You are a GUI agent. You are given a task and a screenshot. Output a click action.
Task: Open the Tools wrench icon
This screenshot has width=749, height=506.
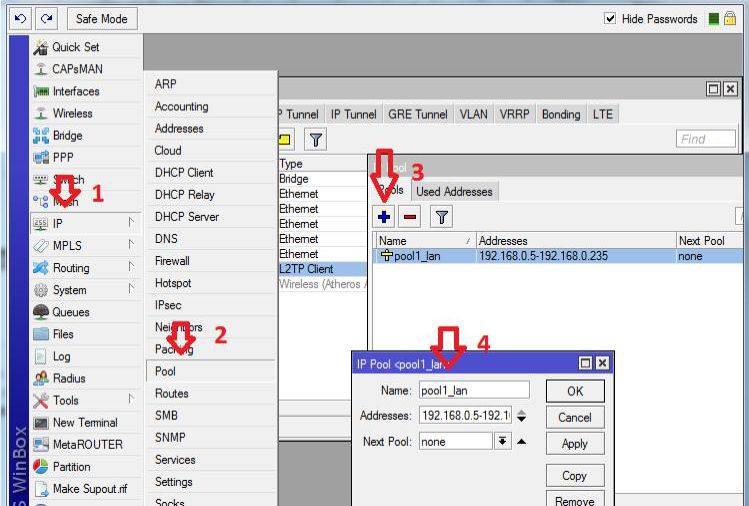point(41,400)
